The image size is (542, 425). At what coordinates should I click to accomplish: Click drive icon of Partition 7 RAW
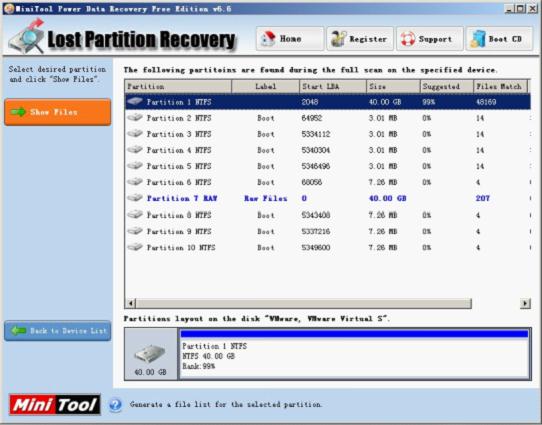[x=135, y=198]
